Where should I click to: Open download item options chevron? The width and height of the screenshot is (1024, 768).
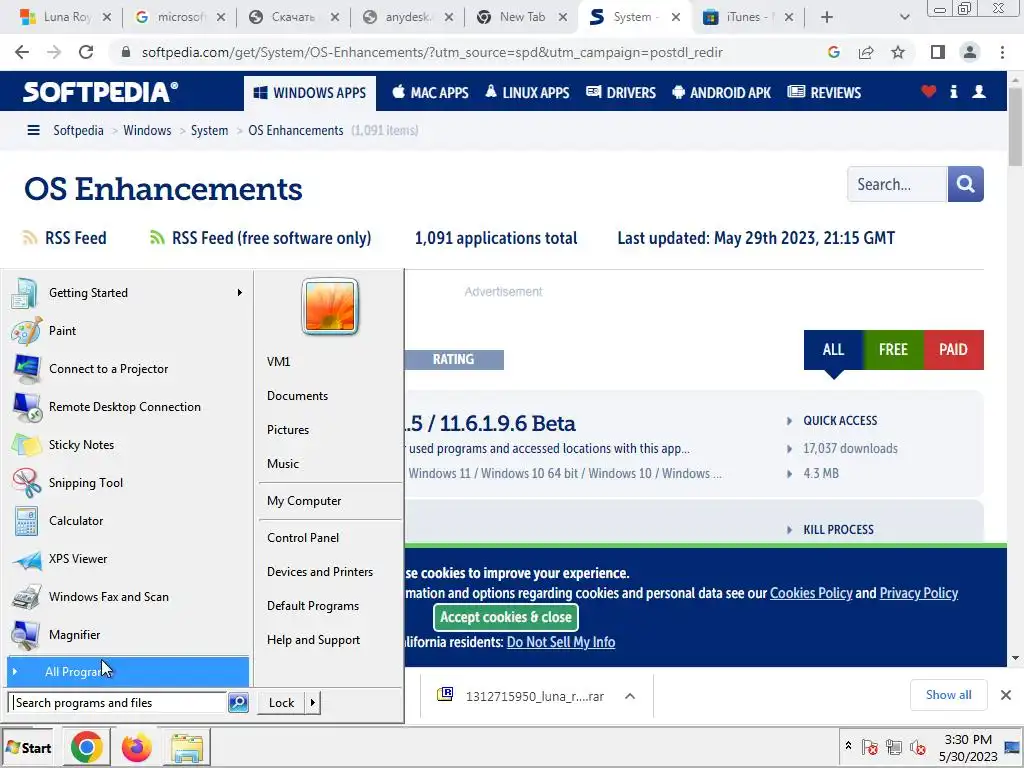tap(630, 696)
